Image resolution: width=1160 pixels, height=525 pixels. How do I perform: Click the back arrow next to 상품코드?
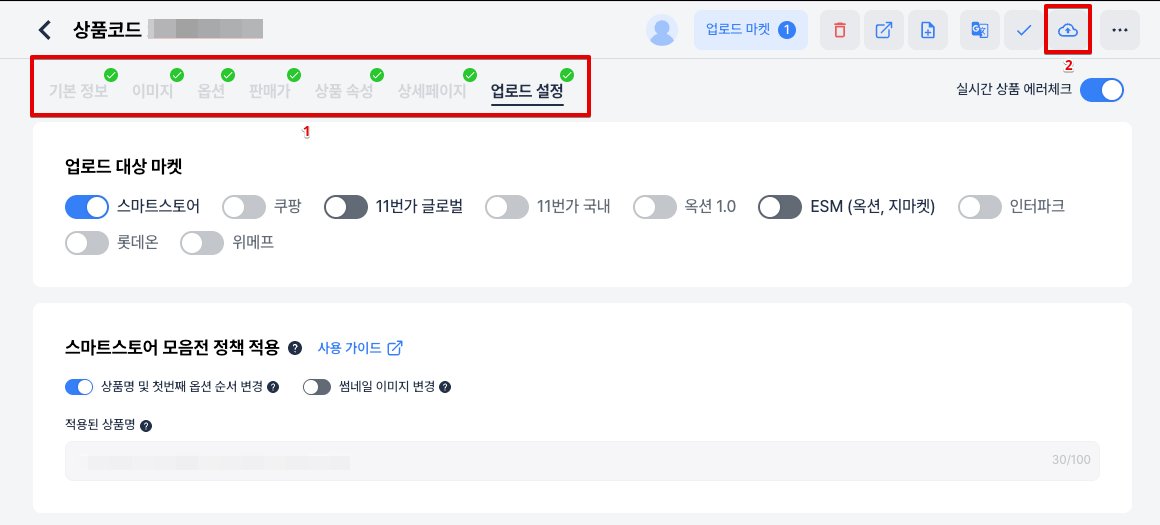point(45,30)
